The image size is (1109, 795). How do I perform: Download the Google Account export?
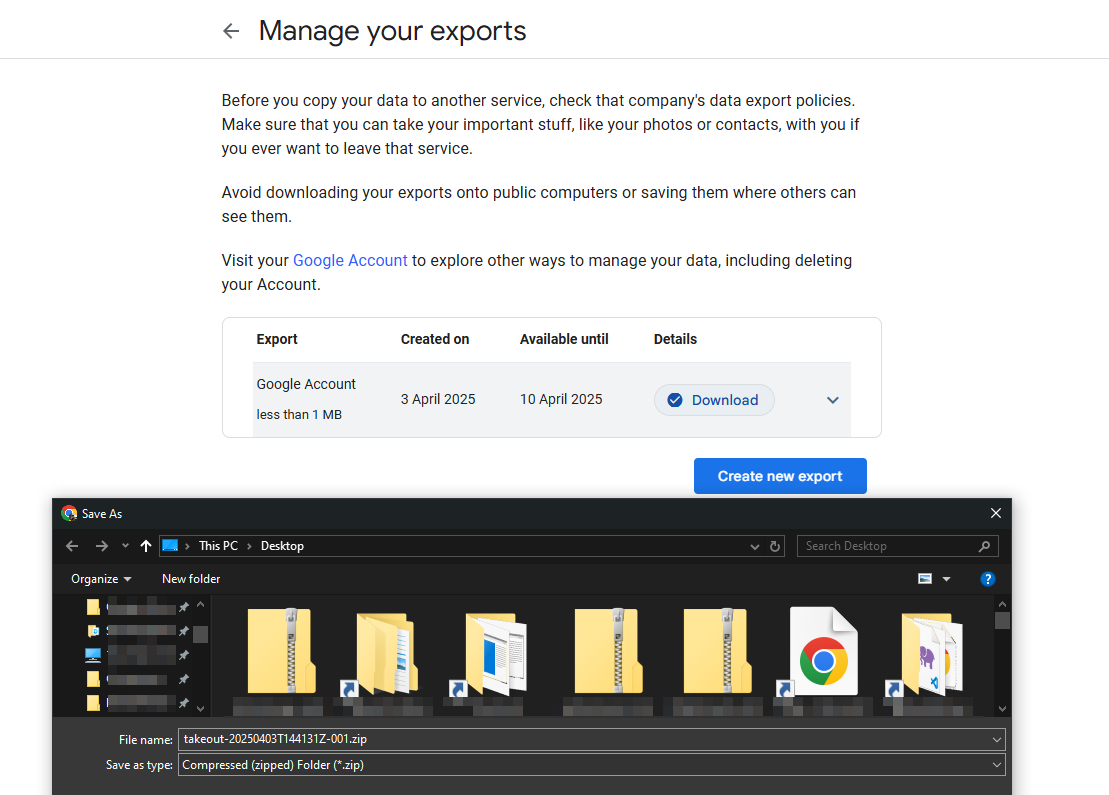pos(714,400)
